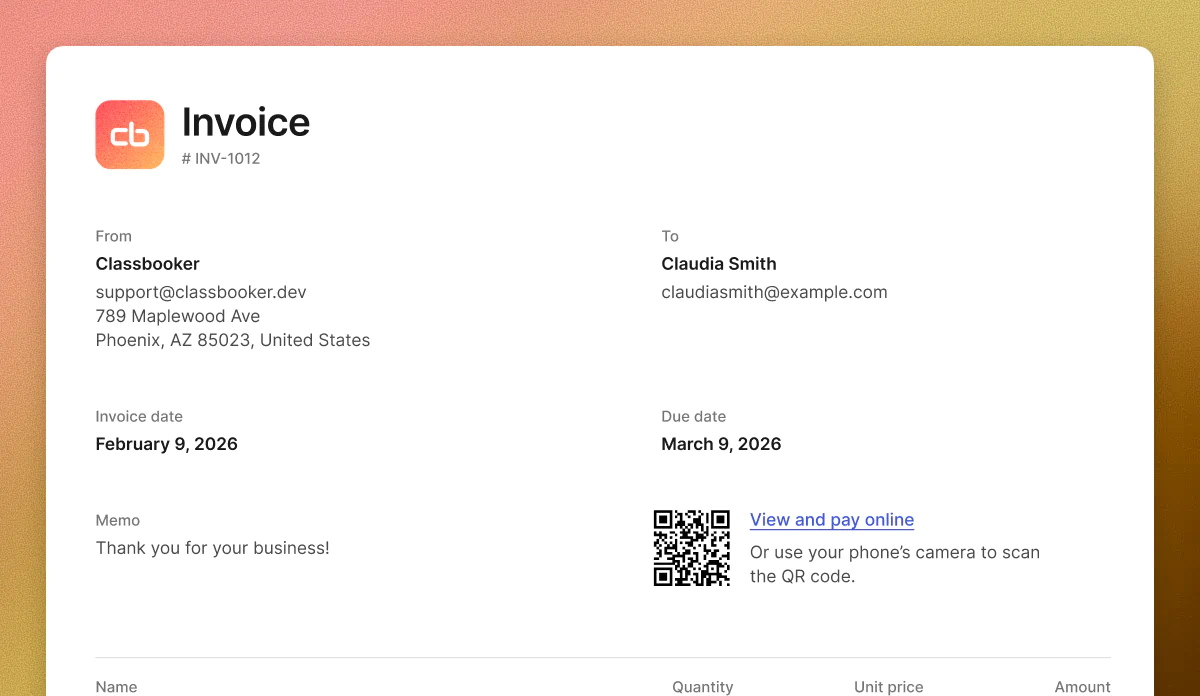Click the Name column header

[116, 687]
